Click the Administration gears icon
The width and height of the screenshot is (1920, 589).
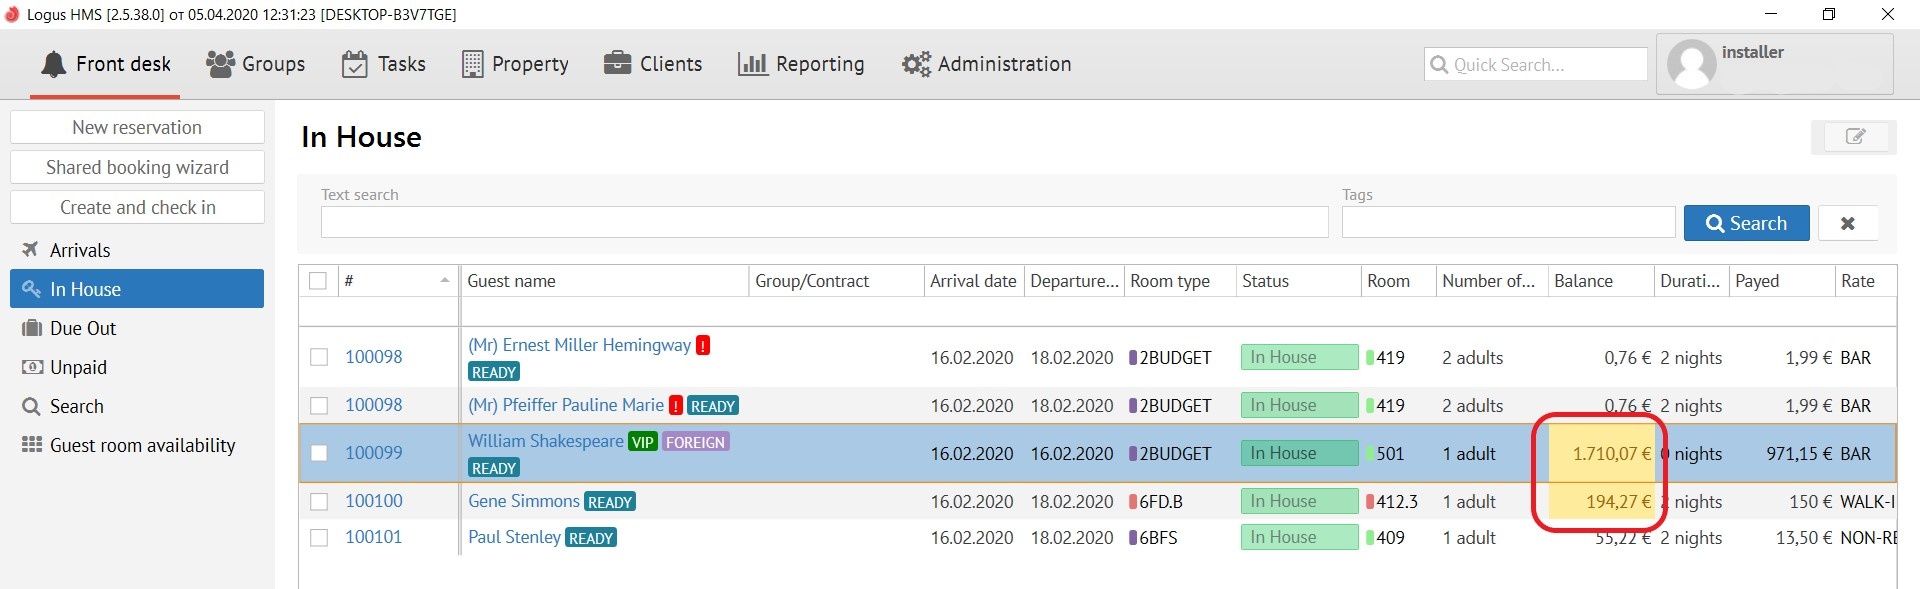tap(915, 64)
